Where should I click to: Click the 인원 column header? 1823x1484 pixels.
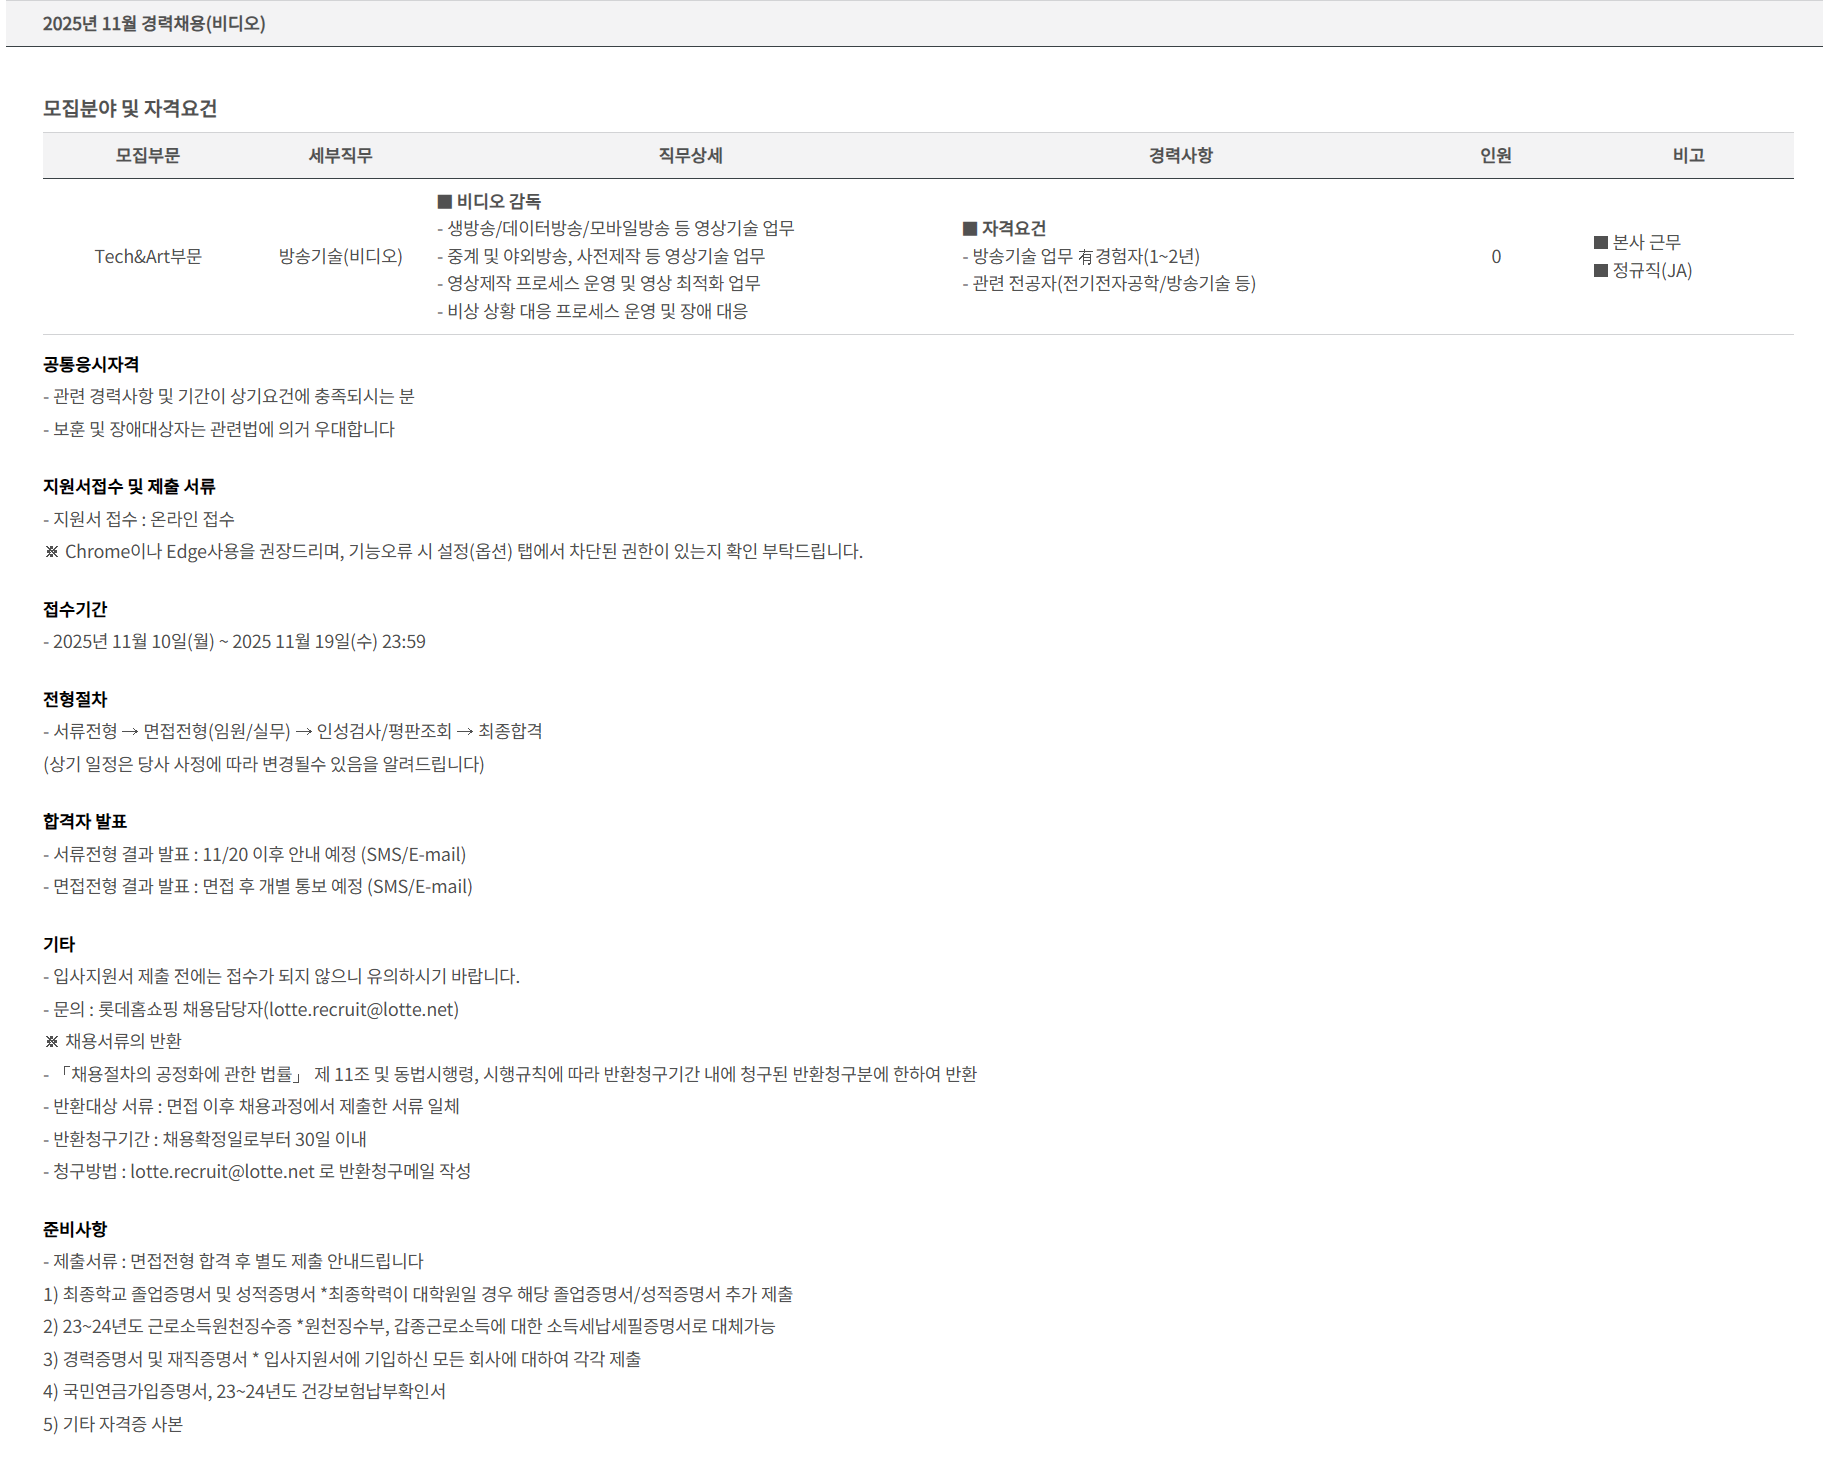(x=1495, y=156)
